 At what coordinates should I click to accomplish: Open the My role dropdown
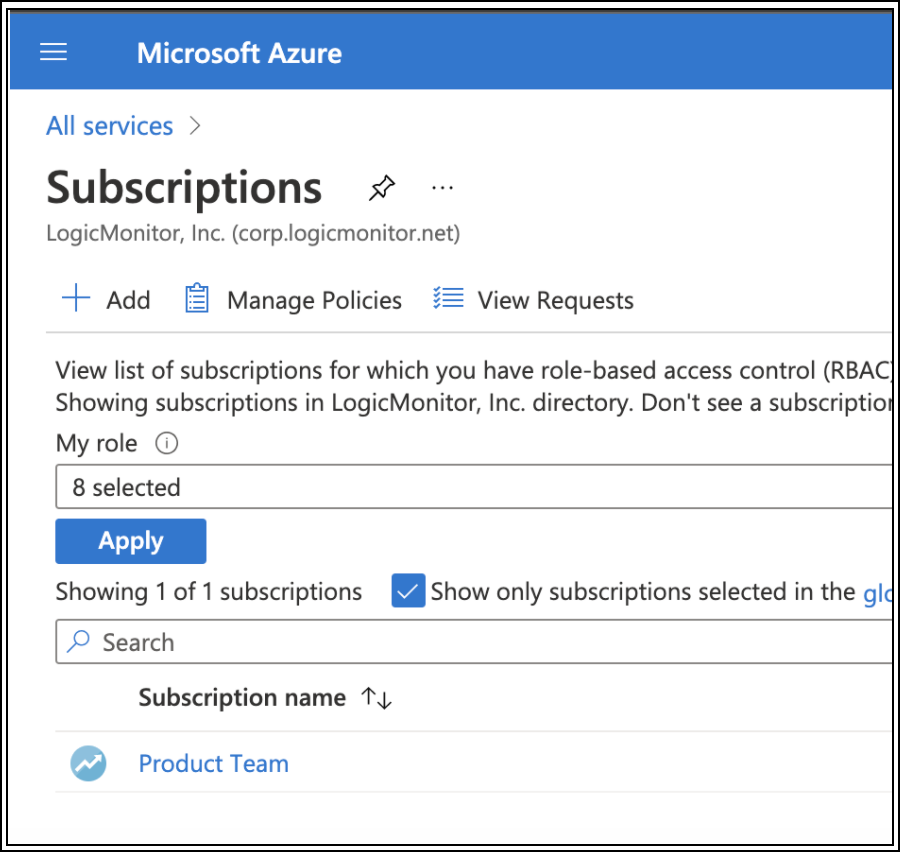point(474,487)
